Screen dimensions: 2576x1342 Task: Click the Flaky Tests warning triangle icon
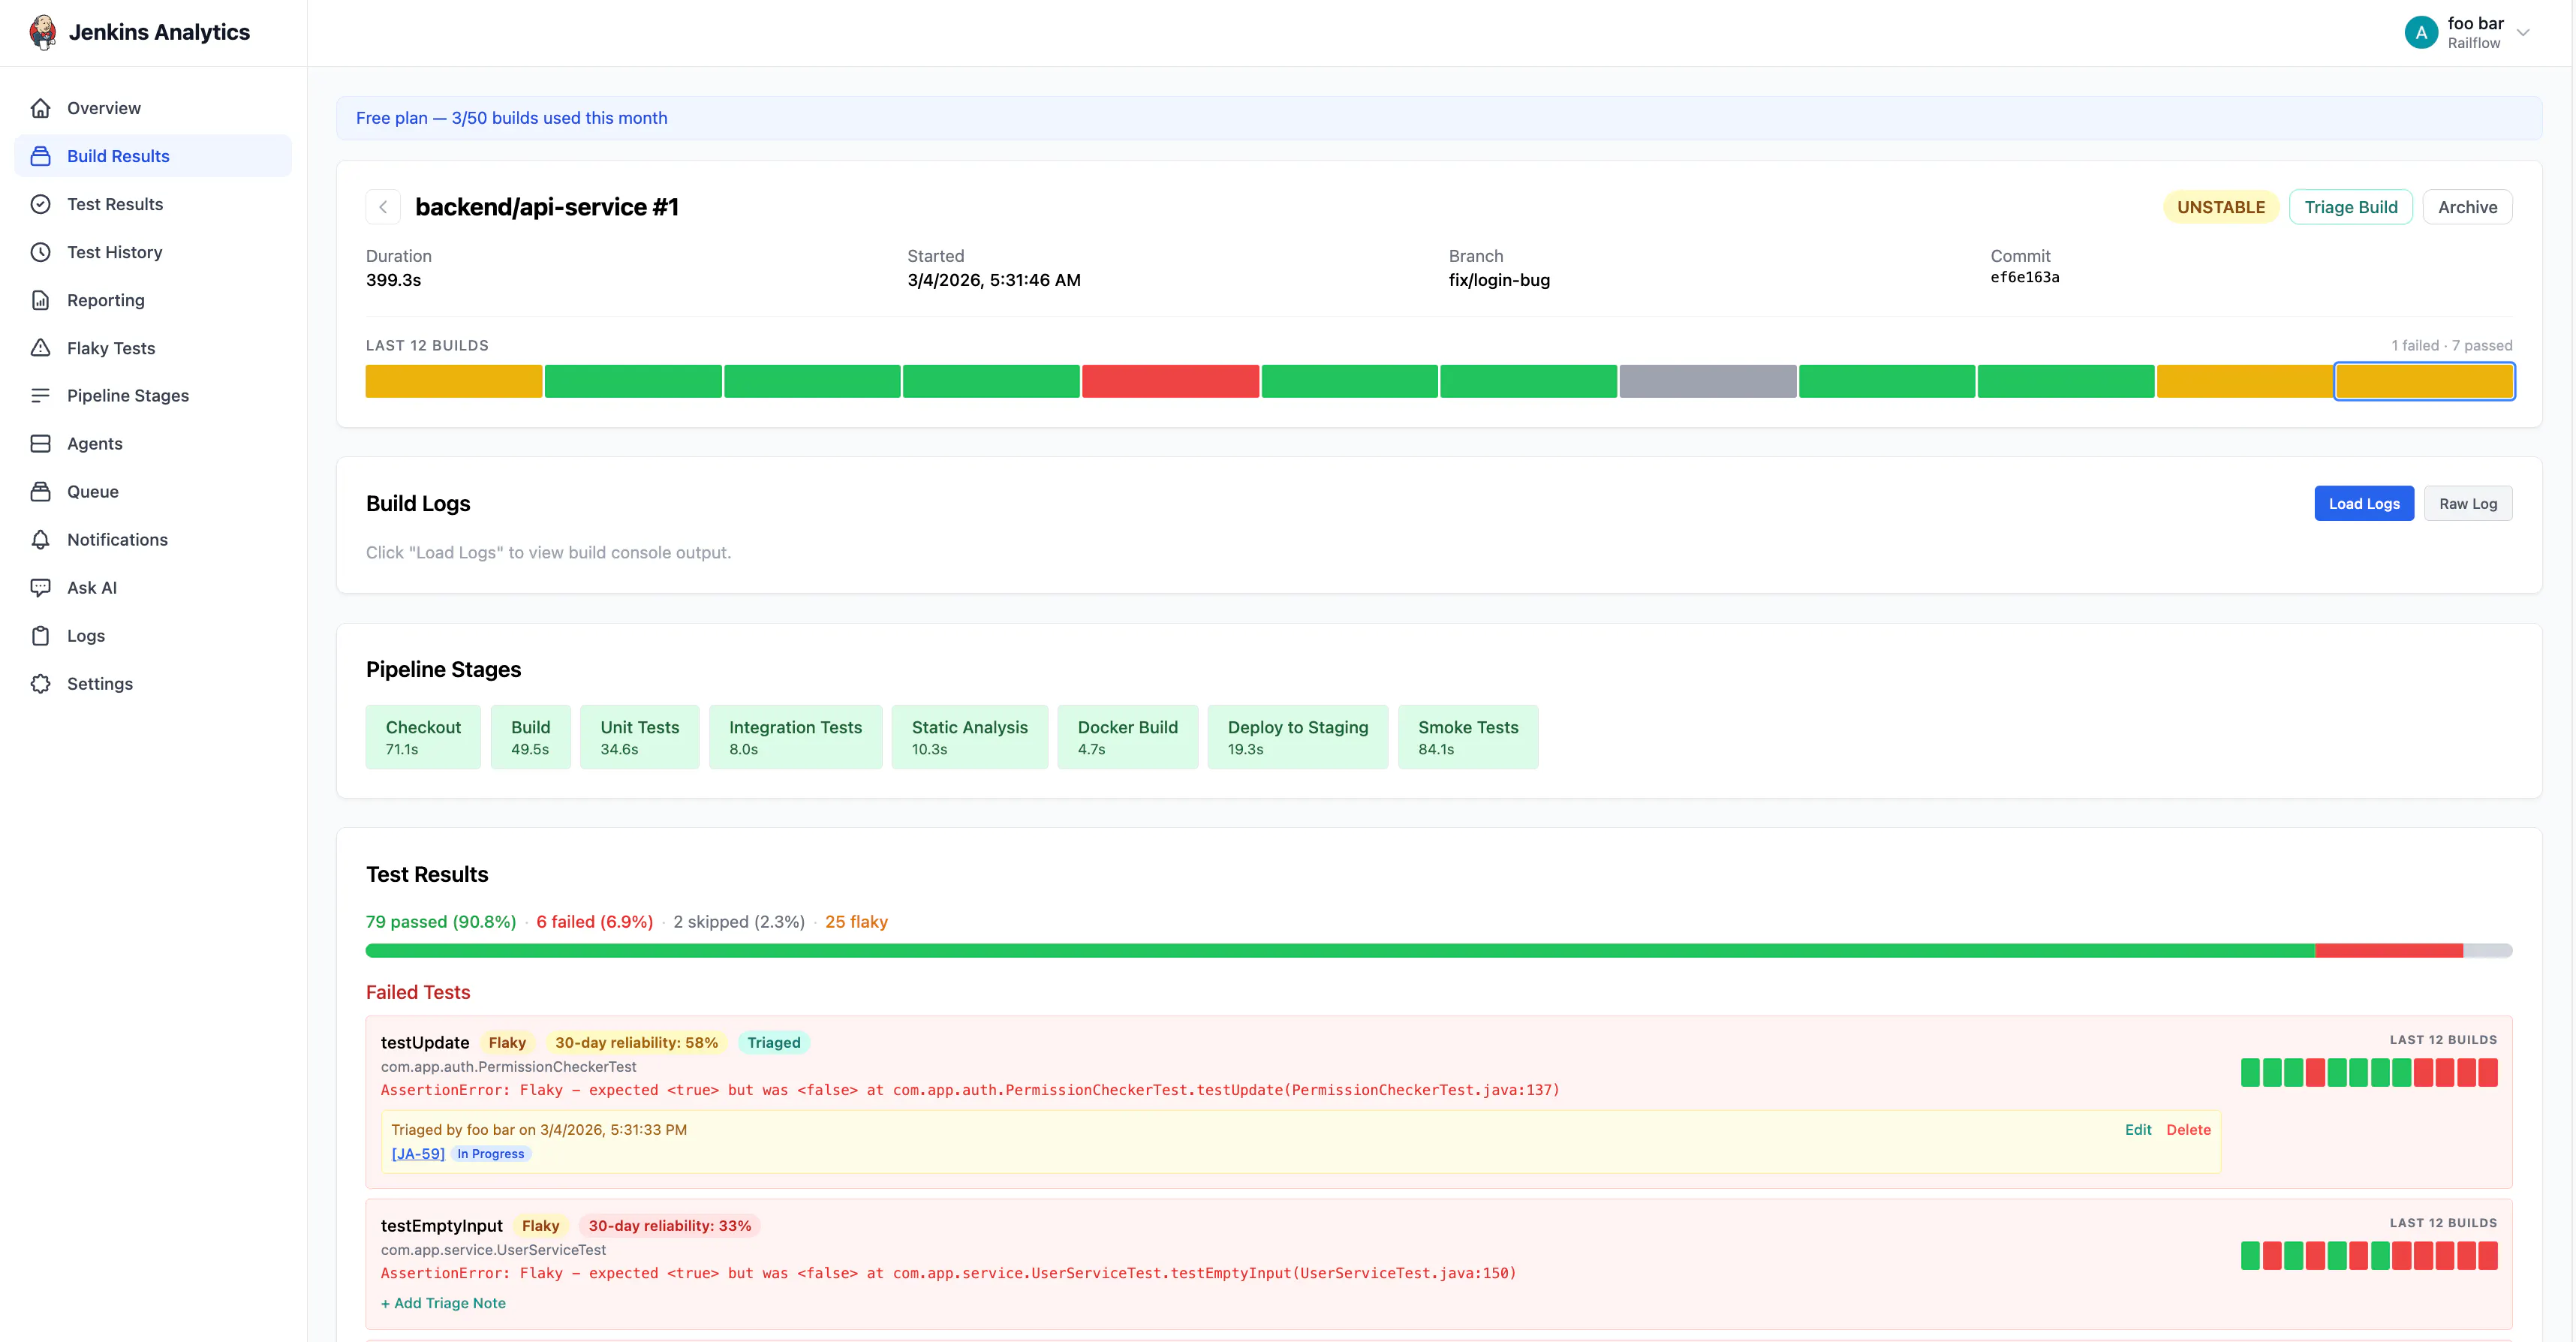pos(40,348)
